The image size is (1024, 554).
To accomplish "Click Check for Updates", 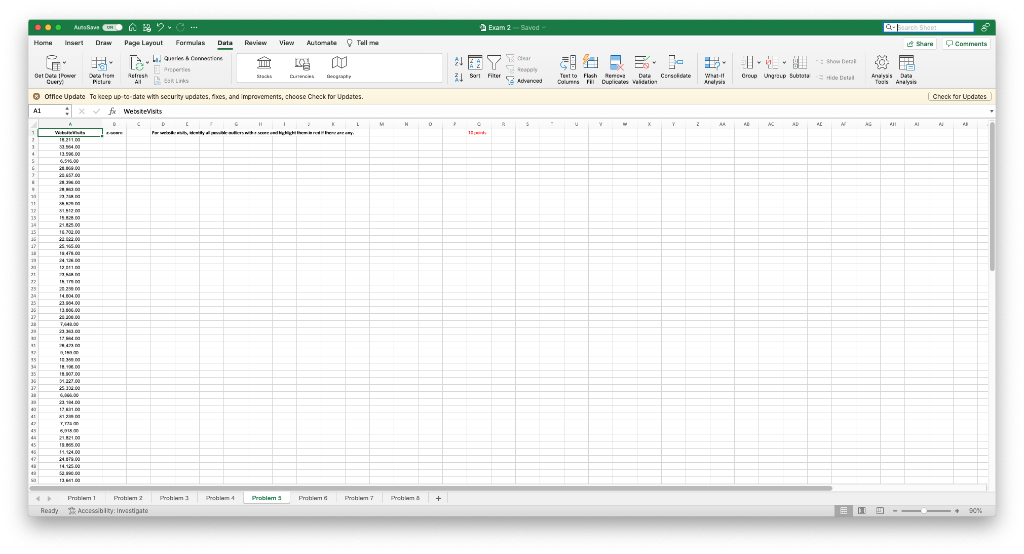I will 959,97.
